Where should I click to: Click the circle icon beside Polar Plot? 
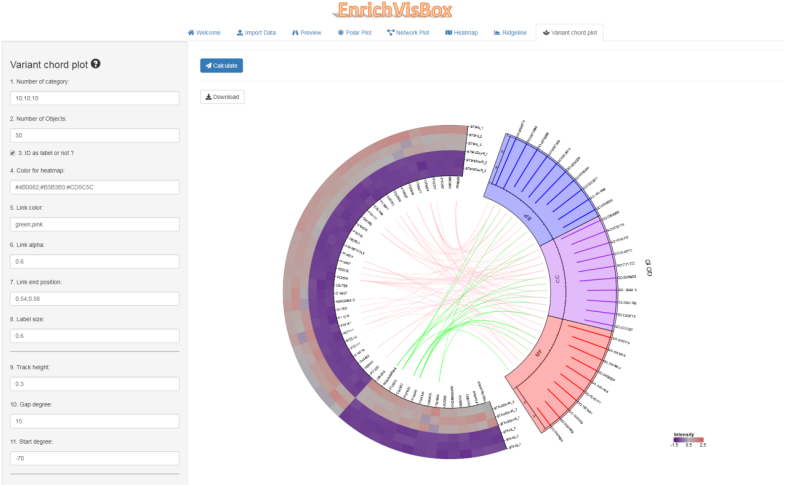pyautogui.click(x=341, y=33)
